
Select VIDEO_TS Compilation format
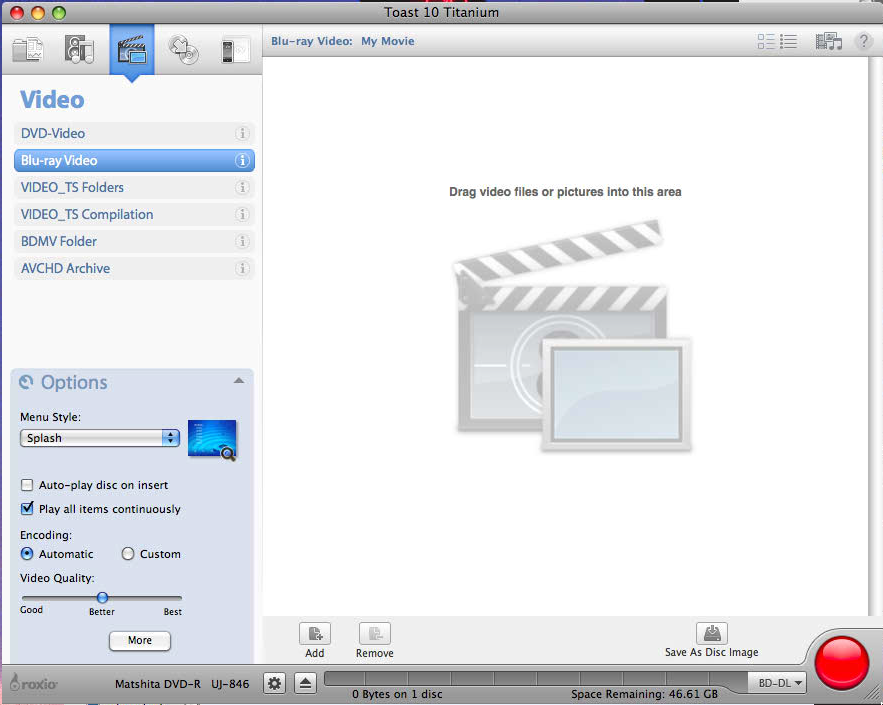pyautogui.click(x=134, y=215)
